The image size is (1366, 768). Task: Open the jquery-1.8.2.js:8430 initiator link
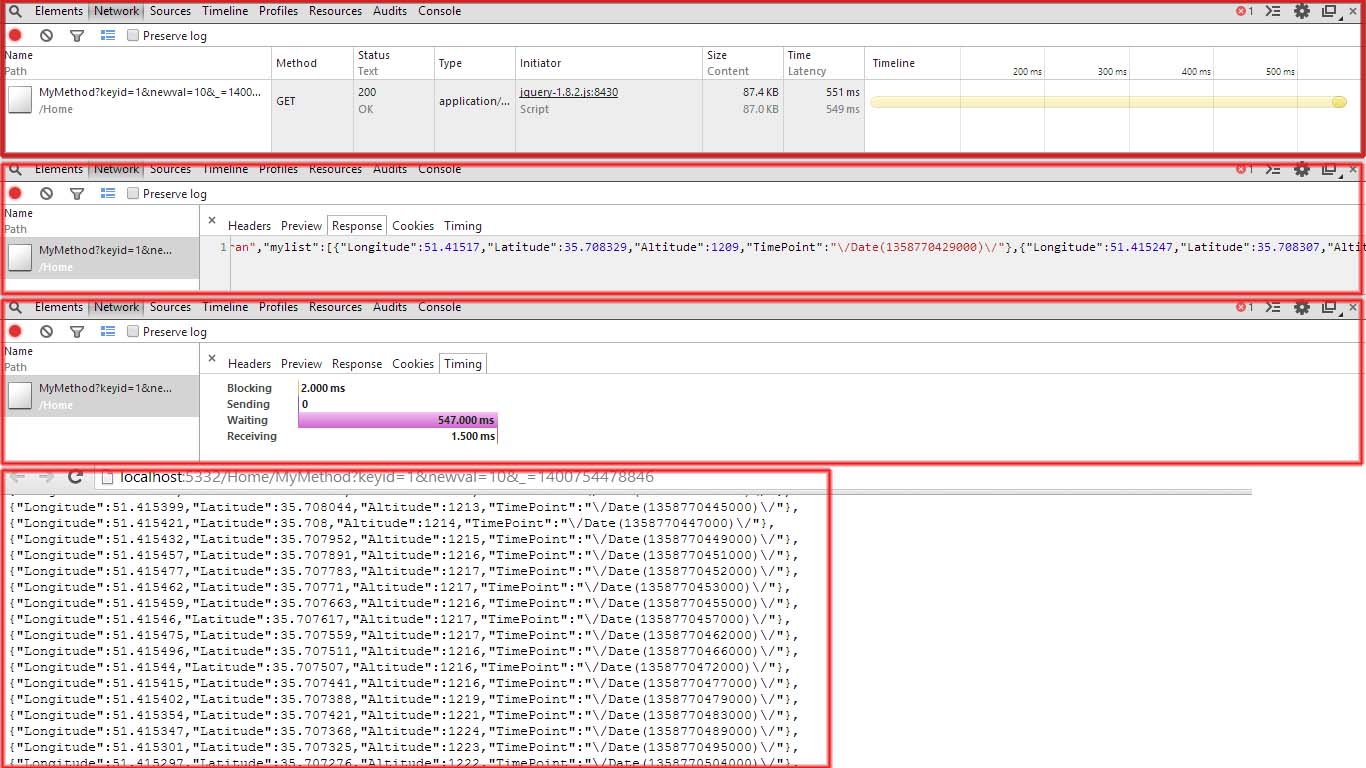tap(568, 92)
